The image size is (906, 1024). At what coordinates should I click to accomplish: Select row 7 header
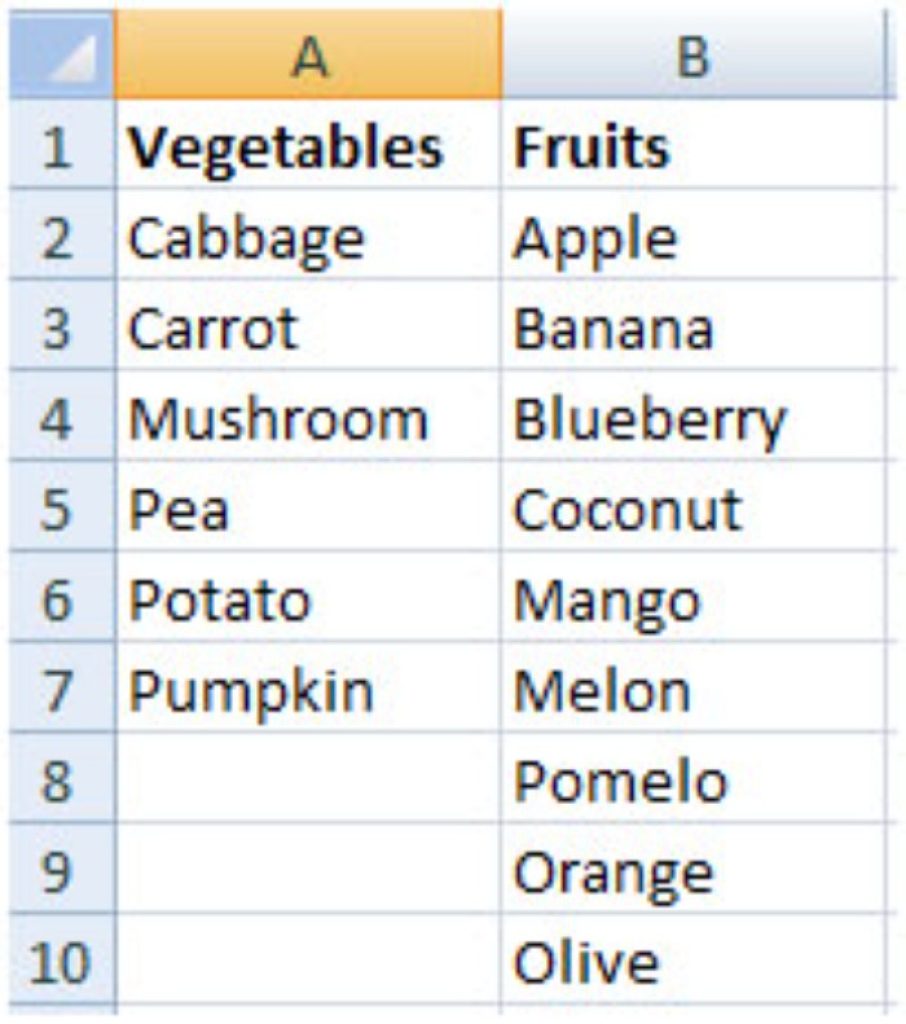[62, 688]
